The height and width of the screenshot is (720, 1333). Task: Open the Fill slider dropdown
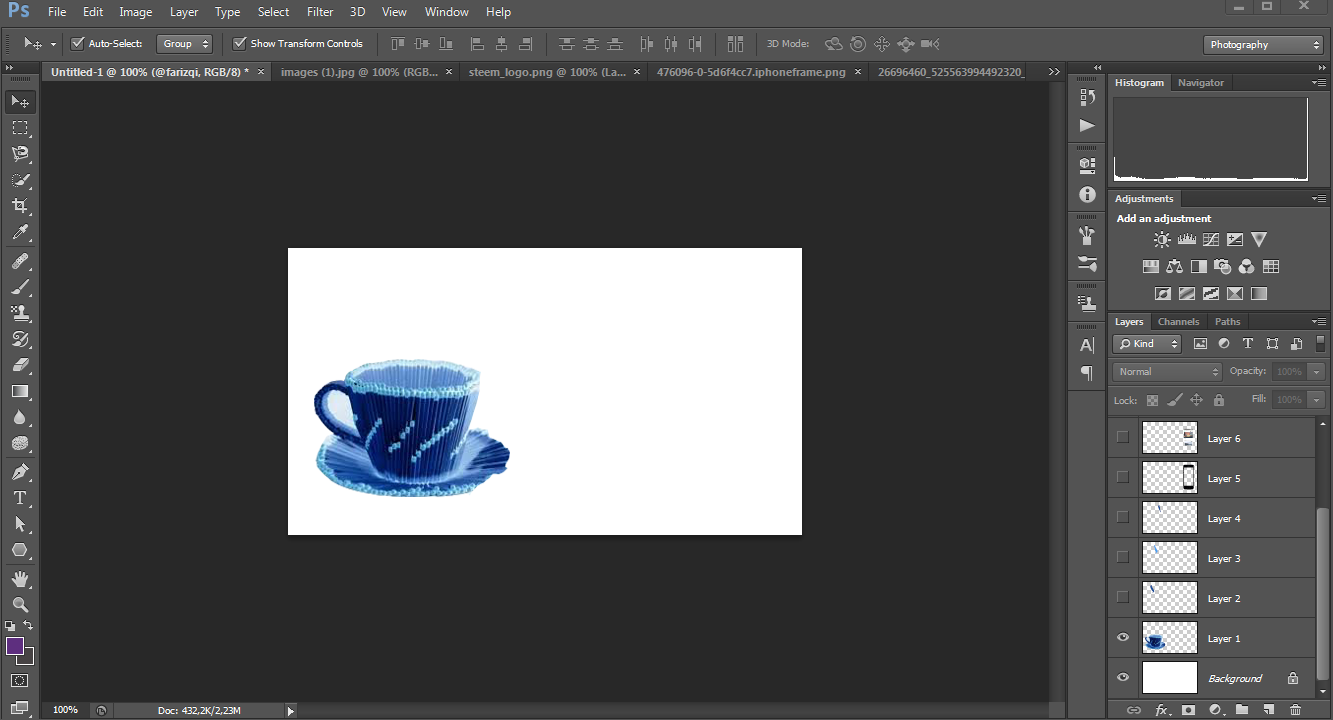coord(1316,400)
